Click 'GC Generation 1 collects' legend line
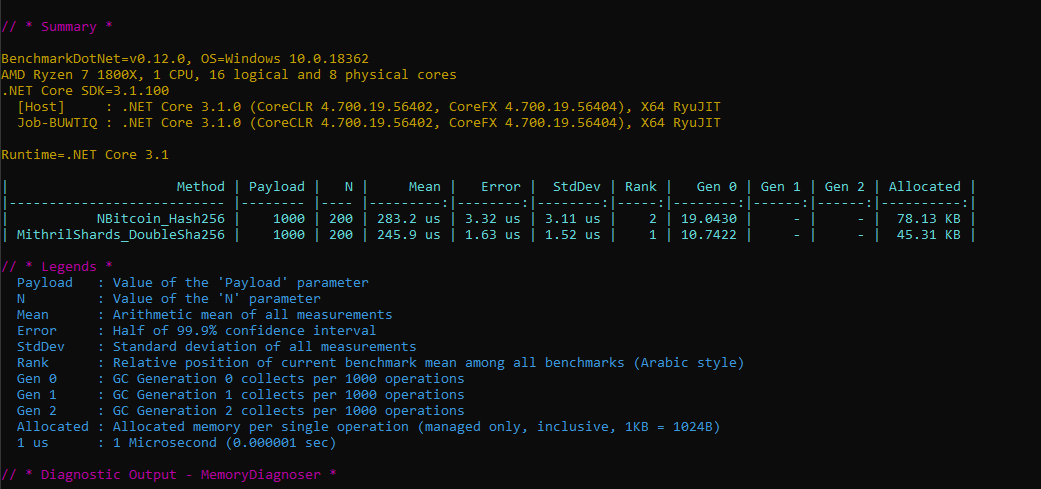 click(288, 395)
